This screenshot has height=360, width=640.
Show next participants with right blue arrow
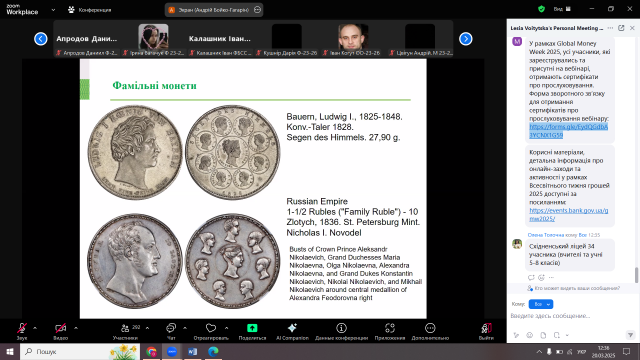466,39
